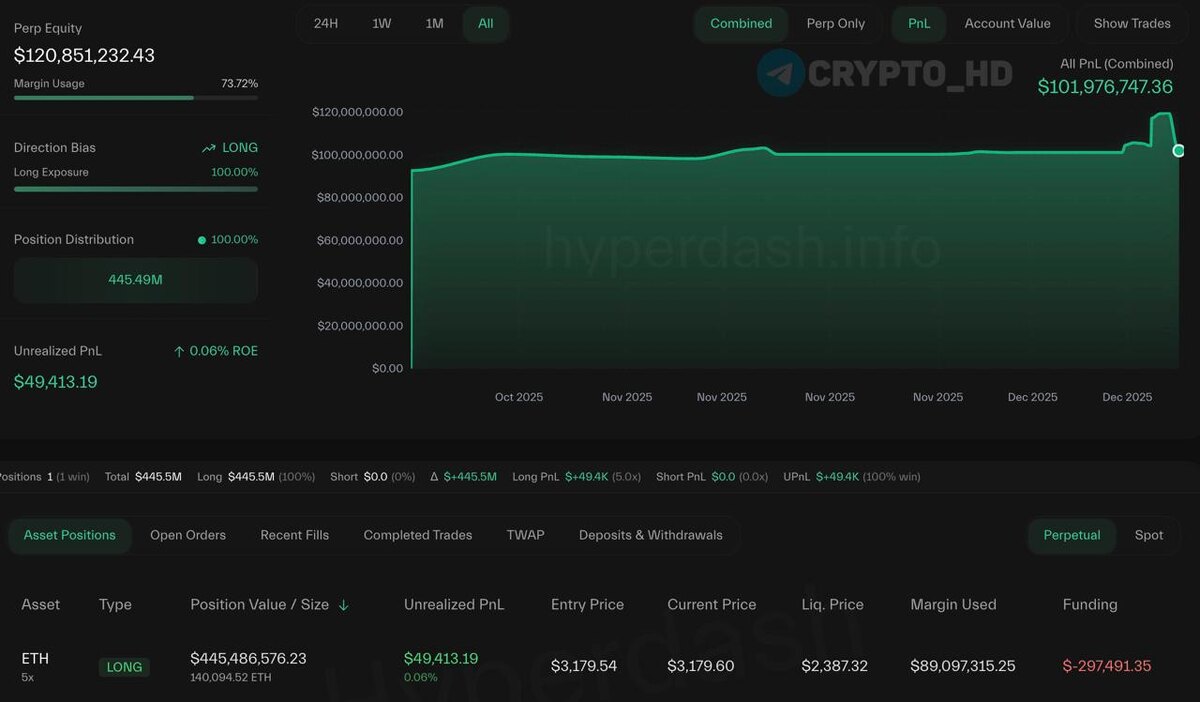Click funding value $-297,491.35
Screen dimensions: 1200x702
[1107, 666]
